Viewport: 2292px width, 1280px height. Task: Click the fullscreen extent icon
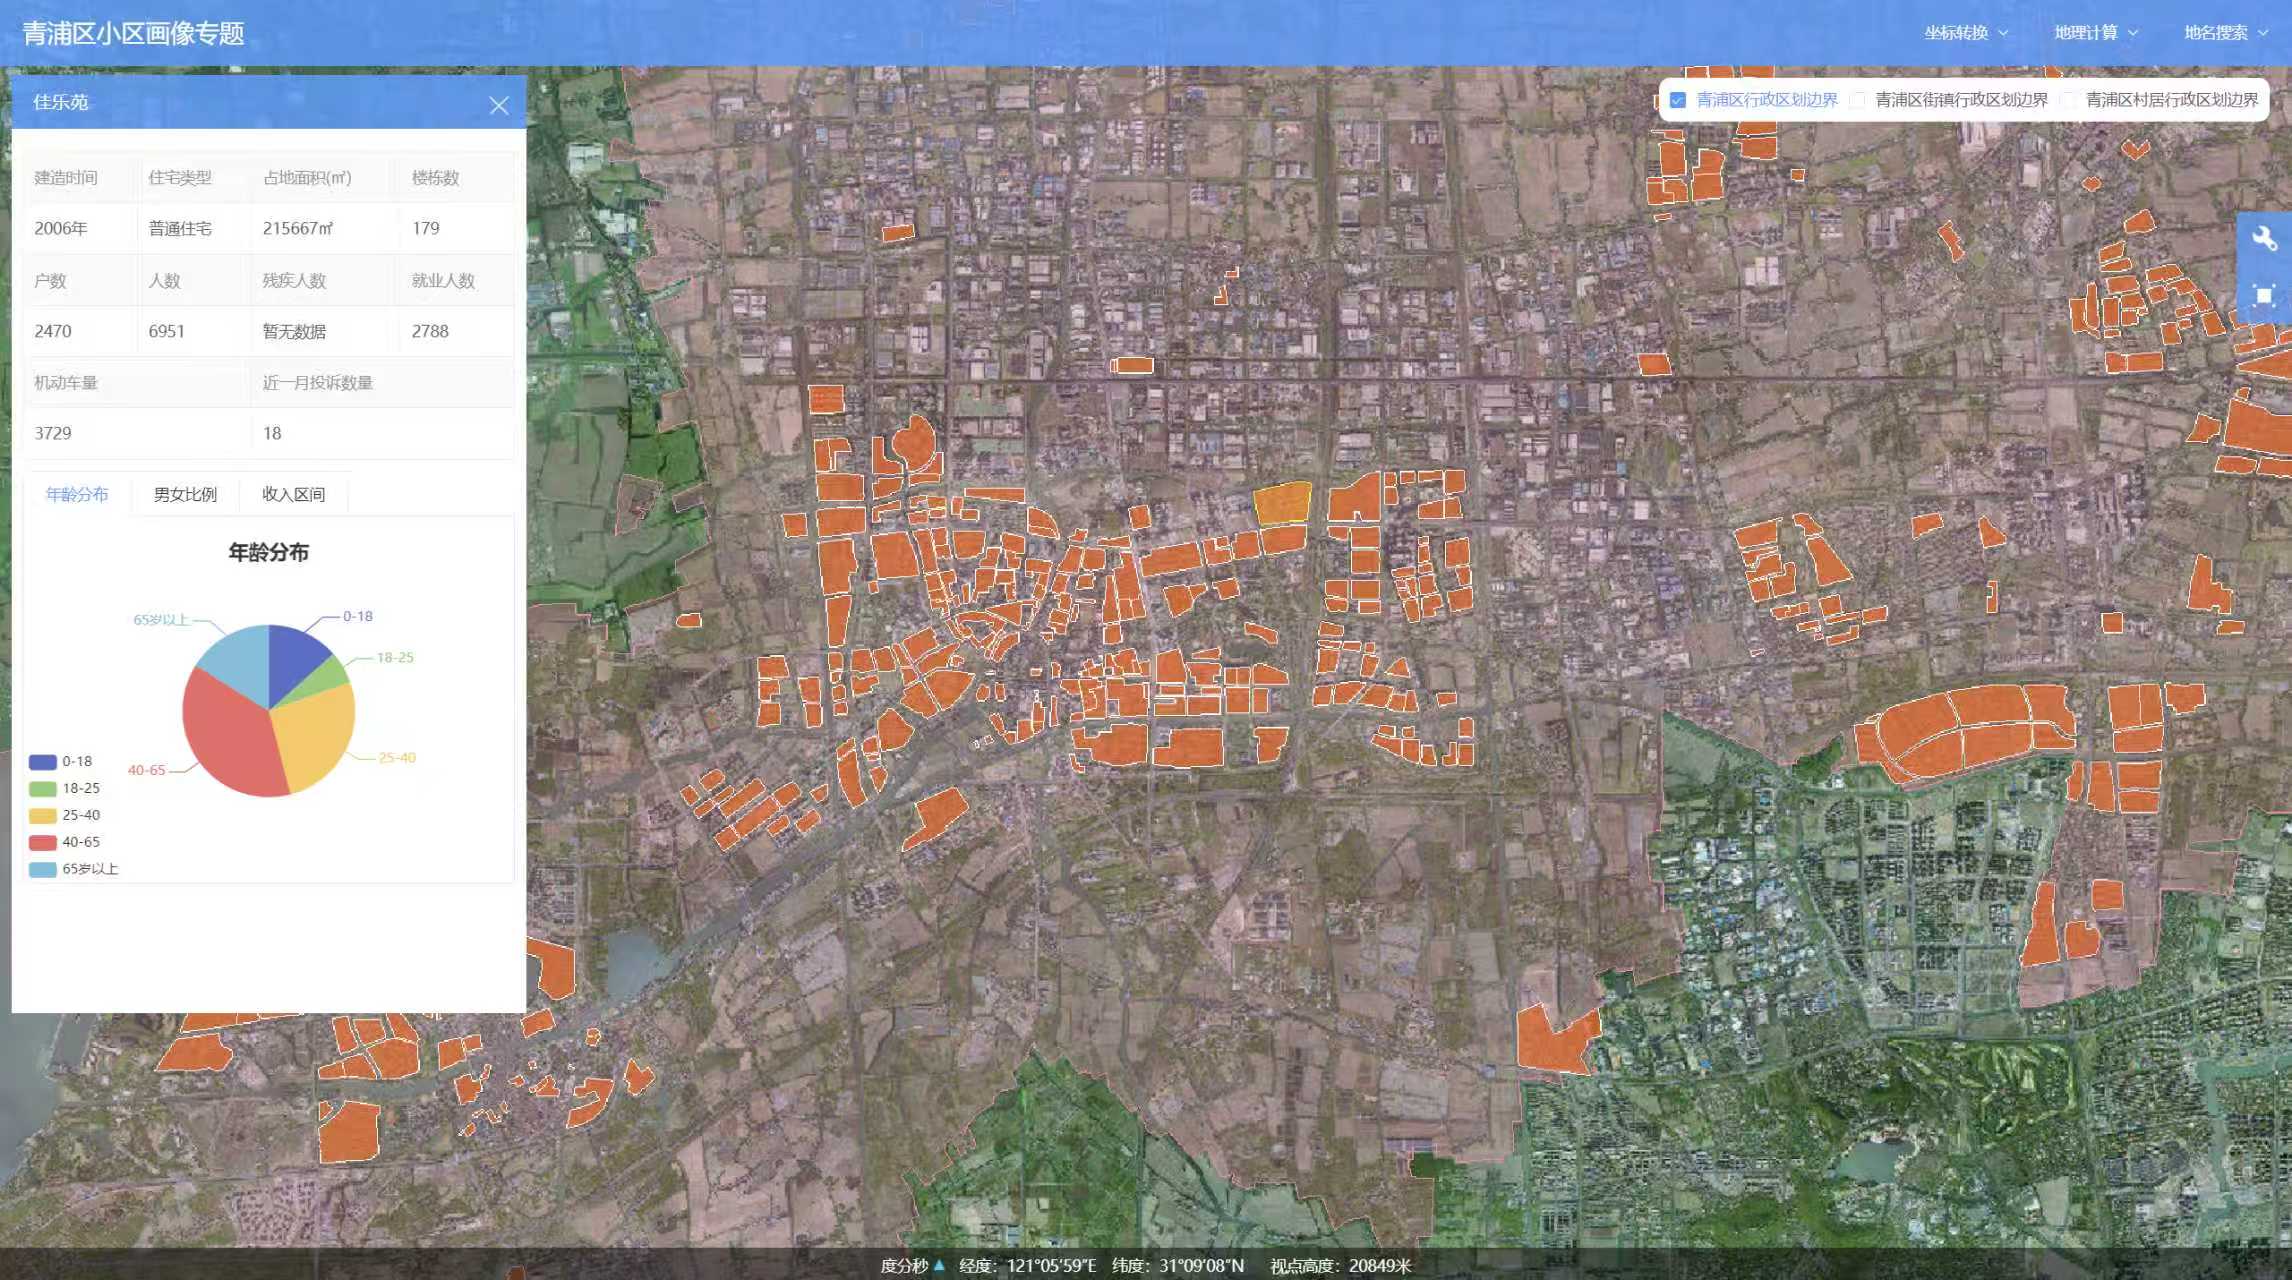2264,295
